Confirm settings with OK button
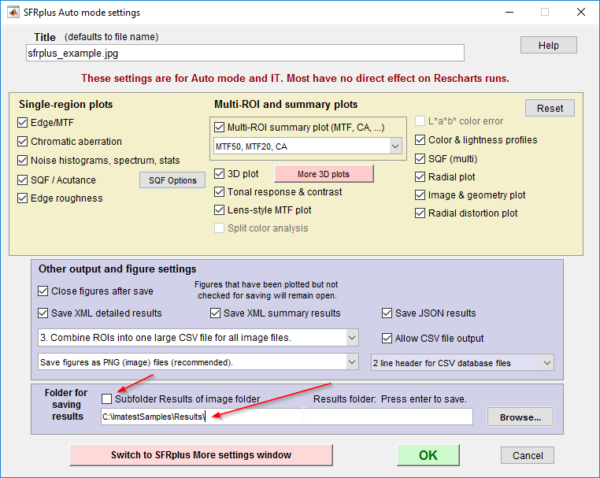 428,455
